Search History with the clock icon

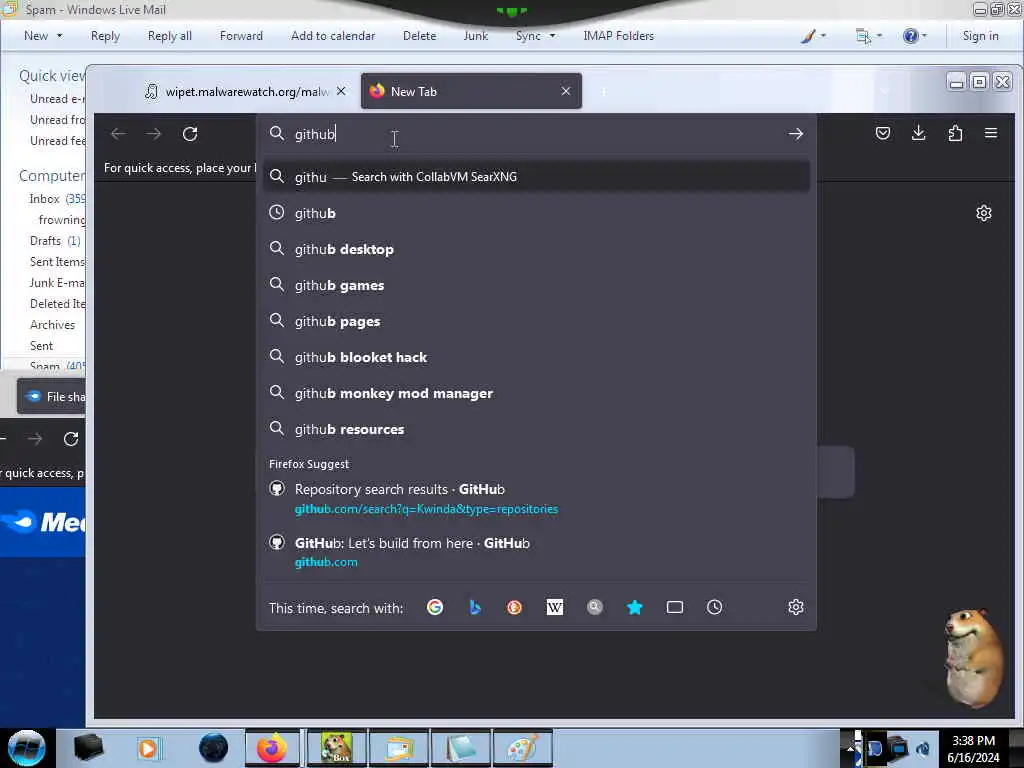pyautogui.click(x=714, y=607)
